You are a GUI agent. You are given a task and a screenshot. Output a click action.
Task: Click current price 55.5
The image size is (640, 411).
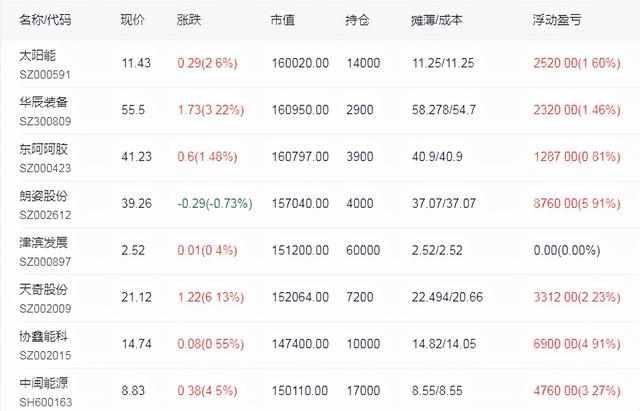pyautogui.click(x=133, y=110)
